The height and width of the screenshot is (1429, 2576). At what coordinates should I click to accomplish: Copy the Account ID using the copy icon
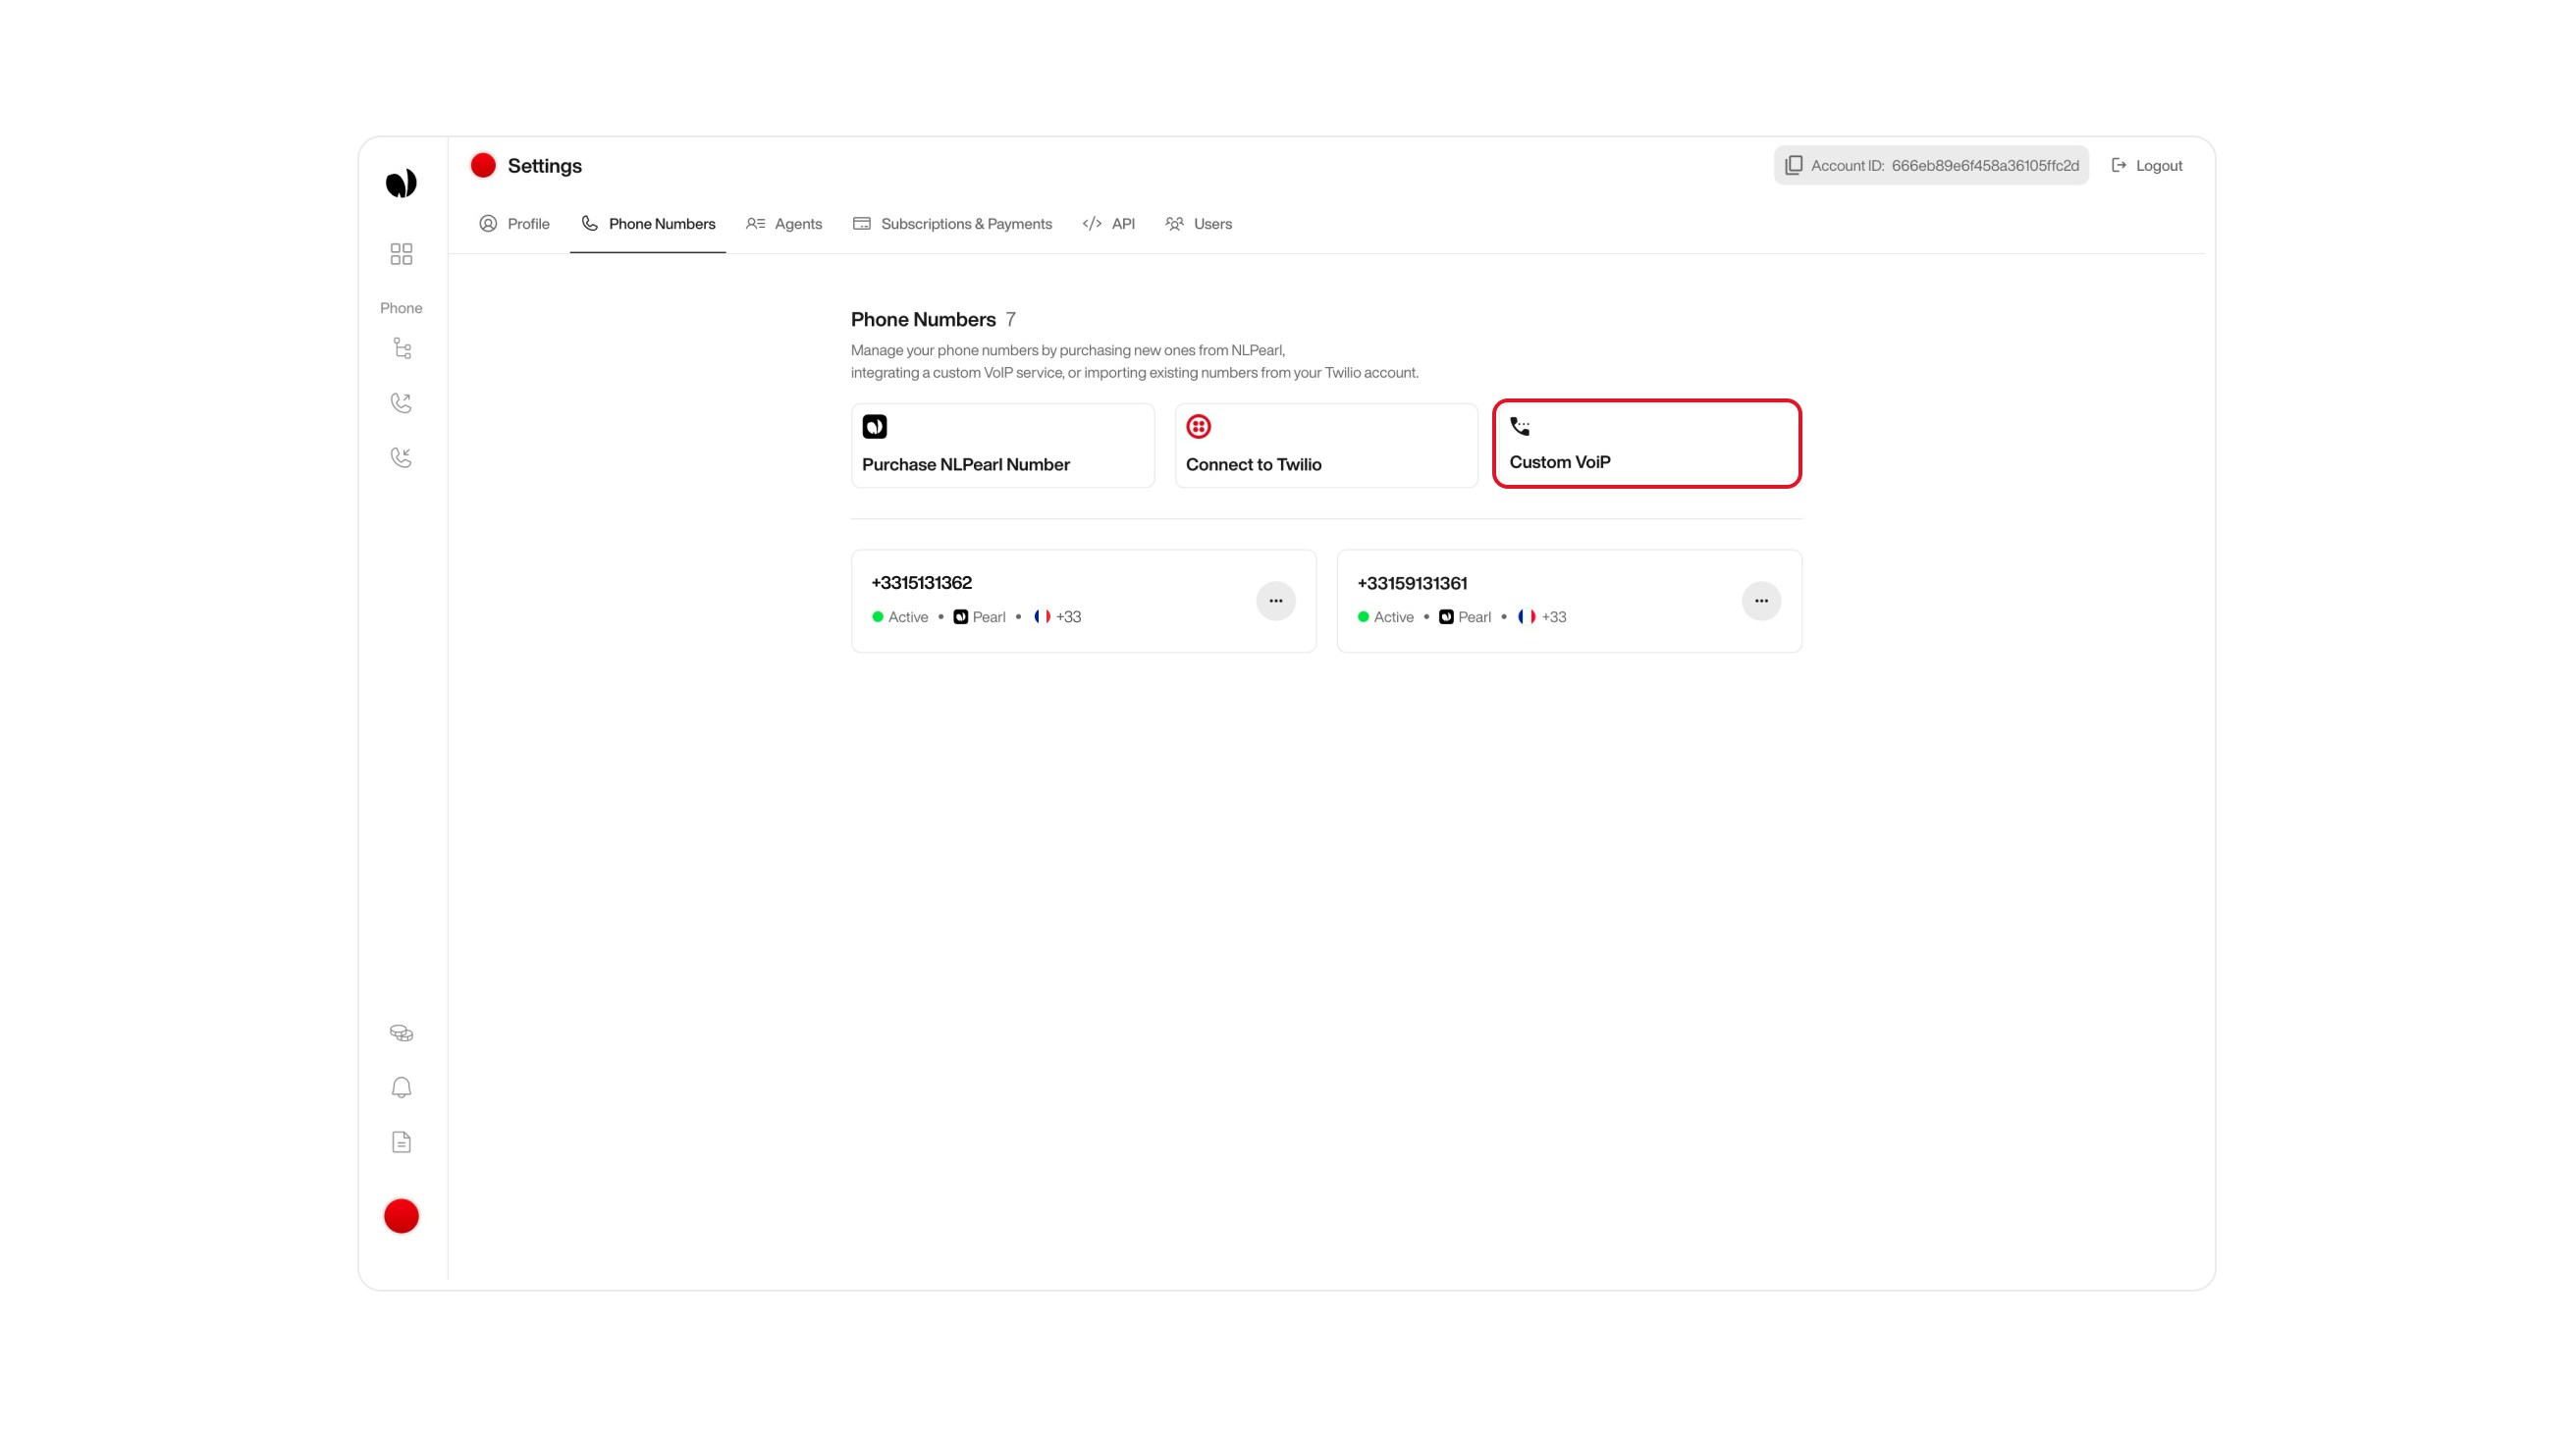[1793, 165]
